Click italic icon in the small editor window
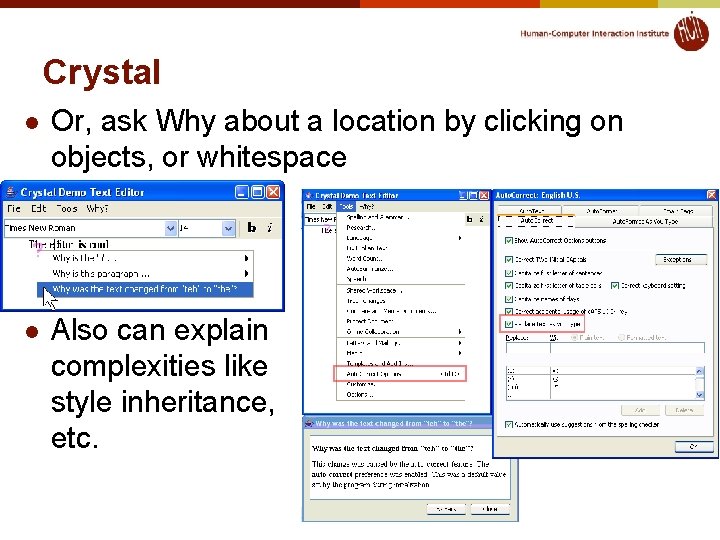 [x=481, y=219]
